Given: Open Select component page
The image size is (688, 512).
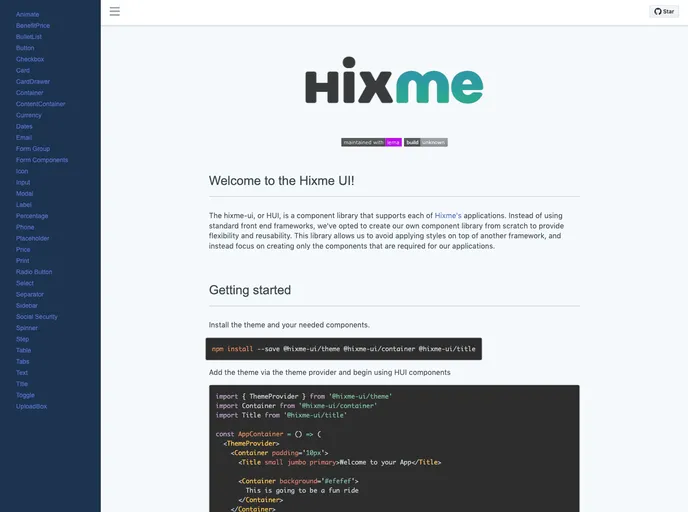Looking at the screenshot, I should (x=25, y=283).
